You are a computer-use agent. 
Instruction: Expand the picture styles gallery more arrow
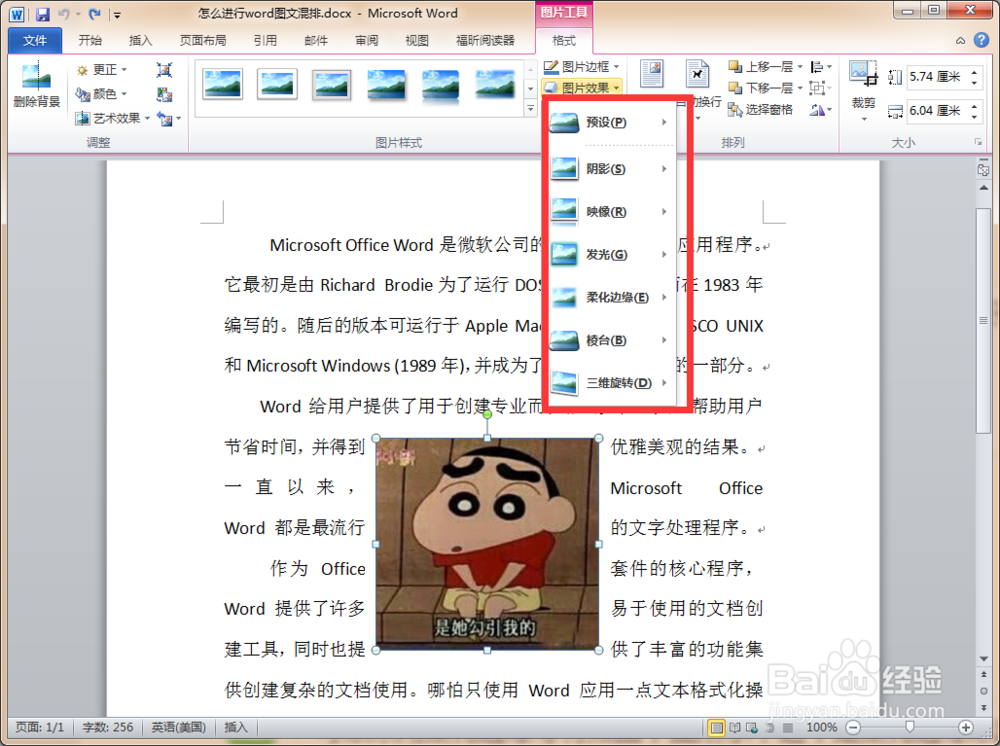[x=530, y=109]
